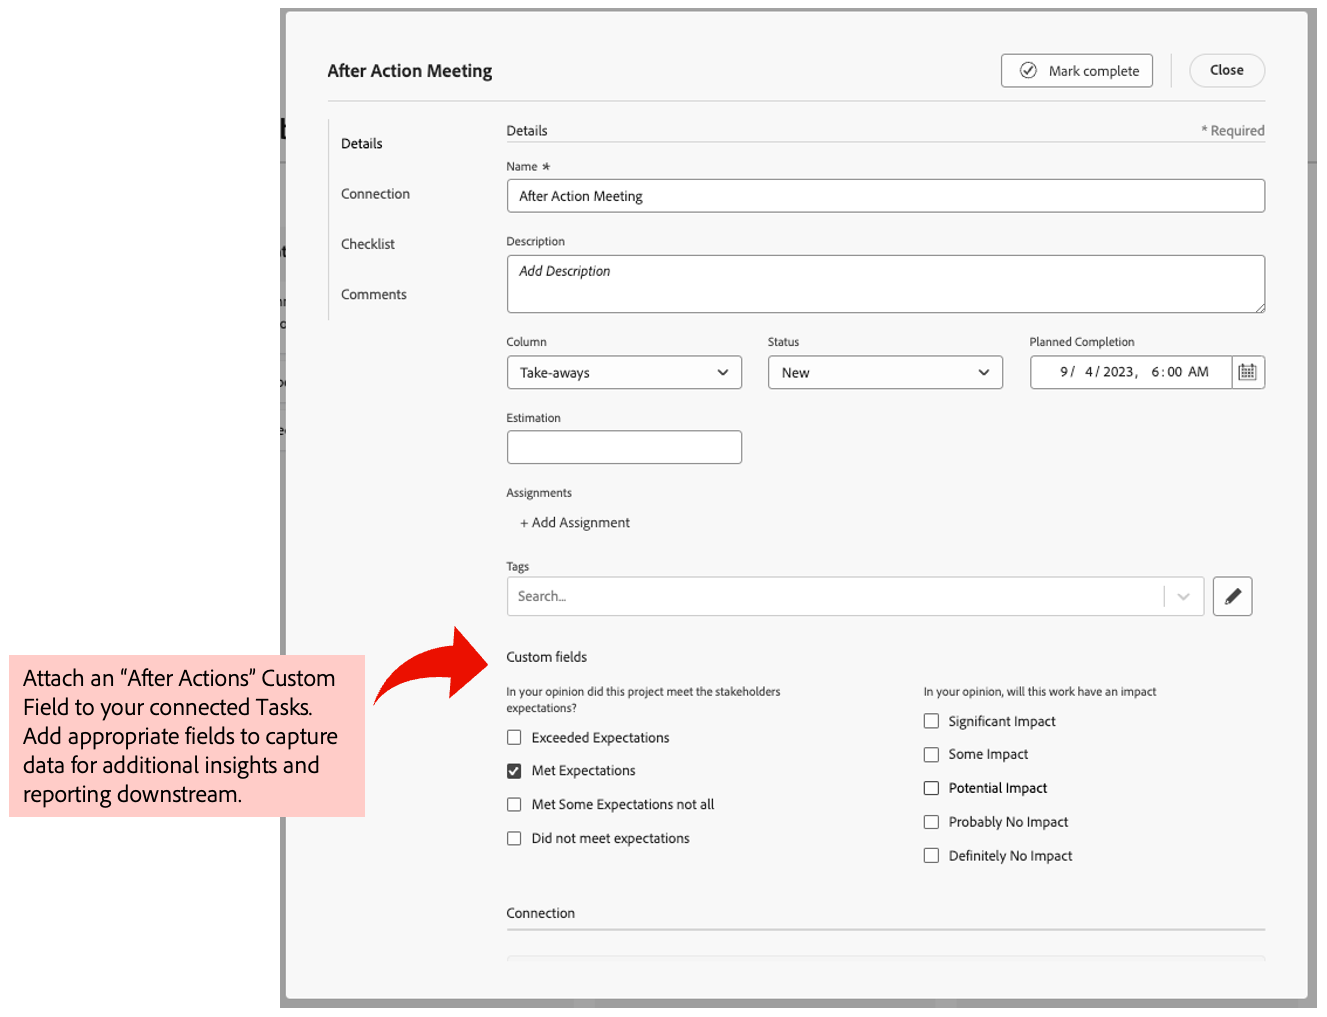Uncheck the Met Expectations checkbox

click(x=514, y=770)
